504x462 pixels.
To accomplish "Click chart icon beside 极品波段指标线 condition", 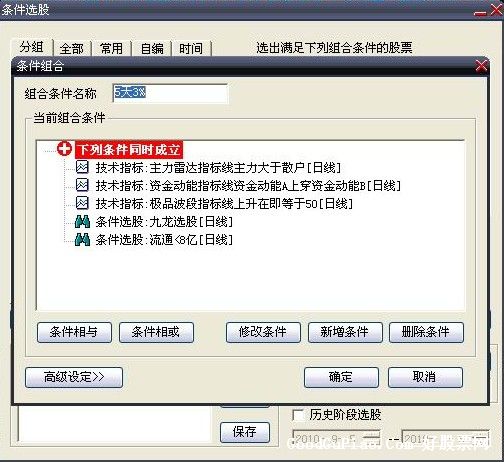I will click(x=82, y=203).
